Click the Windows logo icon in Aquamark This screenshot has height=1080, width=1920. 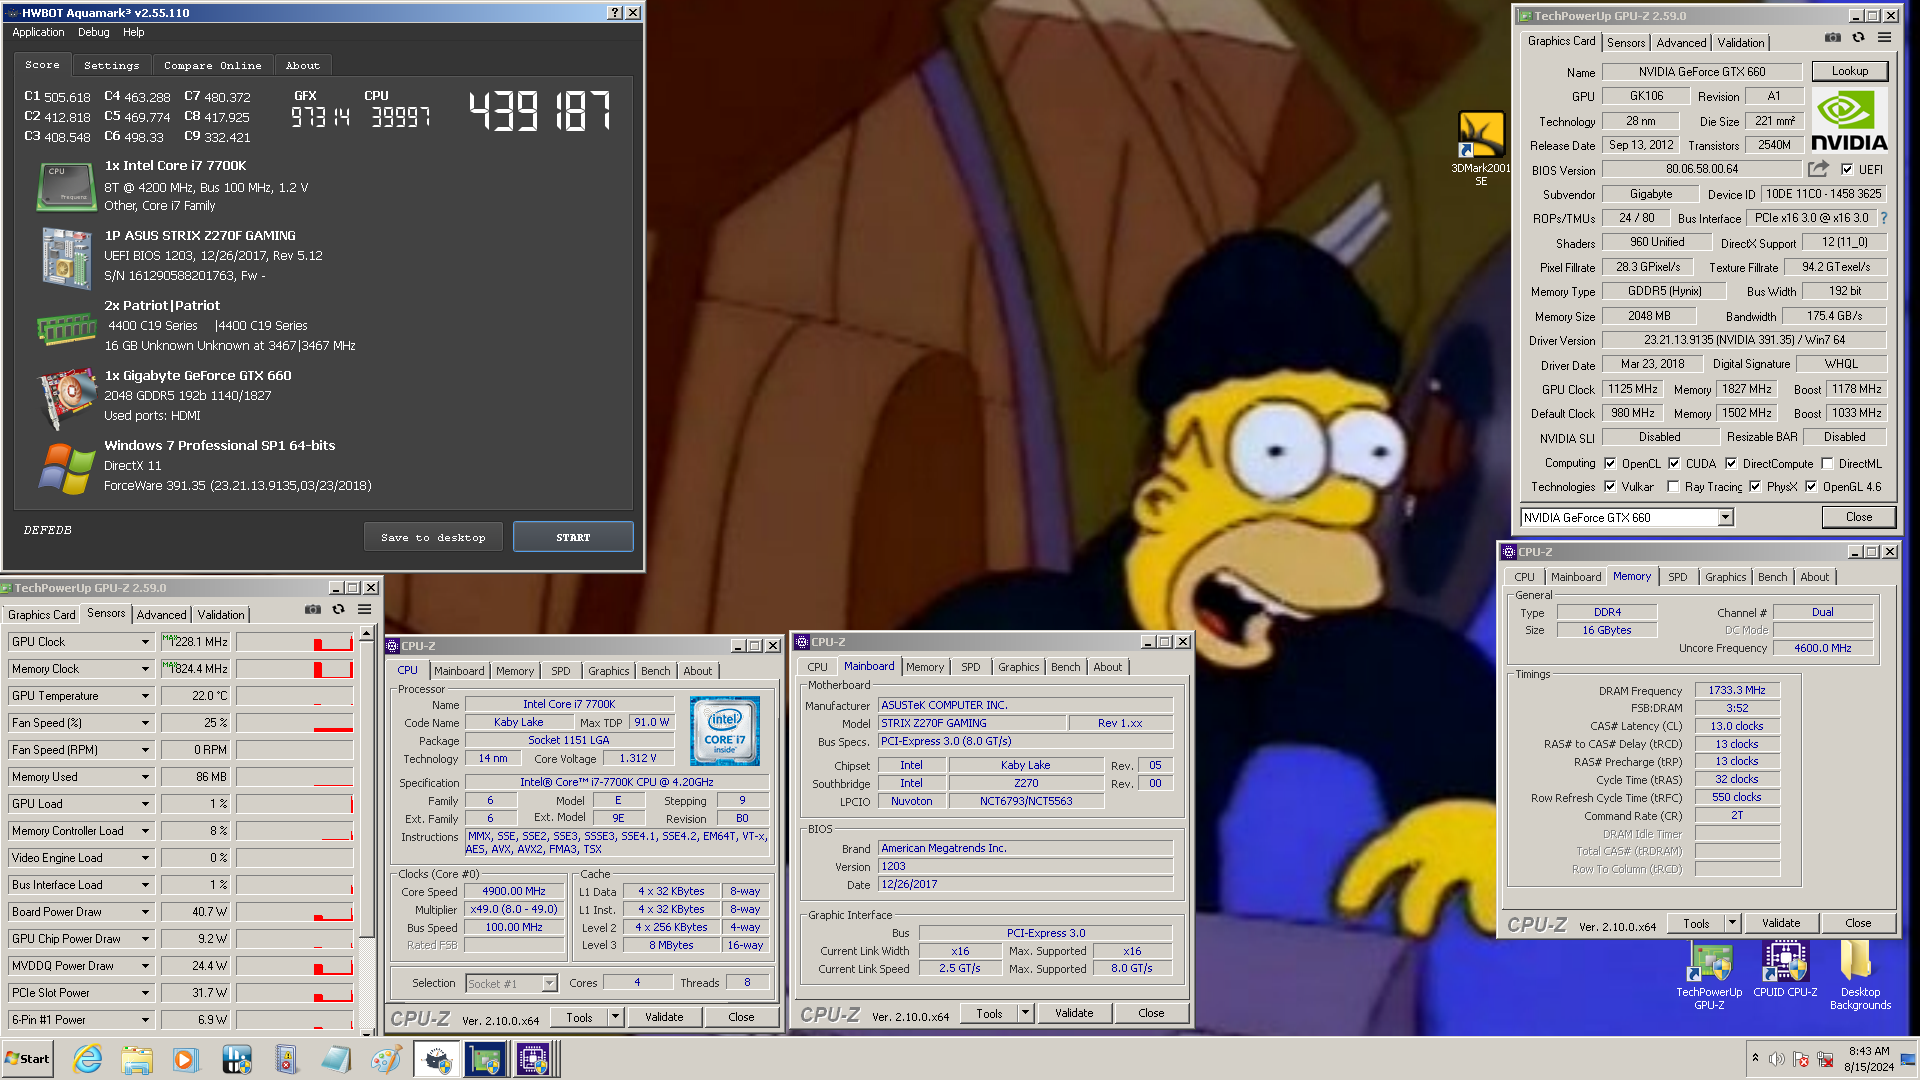pyautogui.click(x=66, y=468)
